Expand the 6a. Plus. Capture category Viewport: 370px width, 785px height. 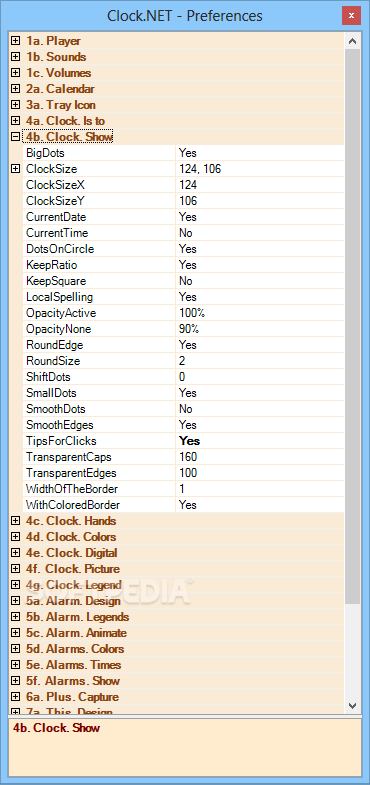16,697
